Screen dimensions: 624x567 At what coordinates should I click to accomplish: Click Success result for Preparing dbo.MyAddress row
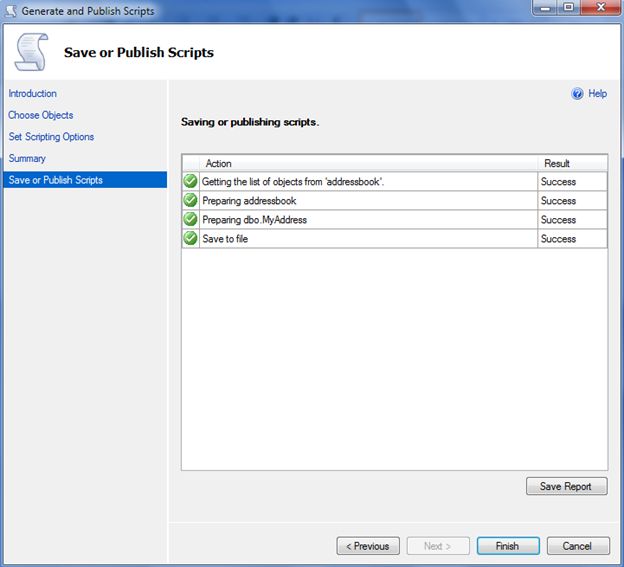[558, 220]
